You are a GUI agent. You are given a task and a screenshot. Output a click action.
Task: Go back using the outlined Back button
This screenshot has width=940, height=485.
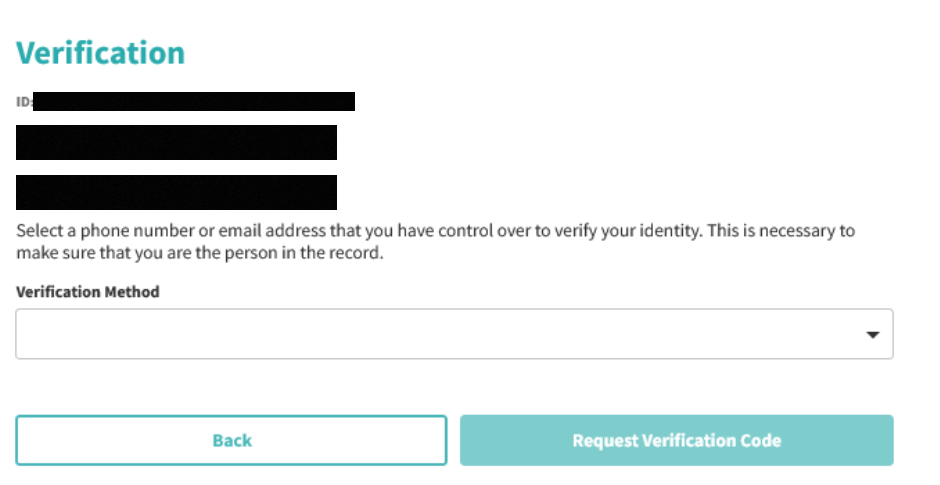[231, 440]
